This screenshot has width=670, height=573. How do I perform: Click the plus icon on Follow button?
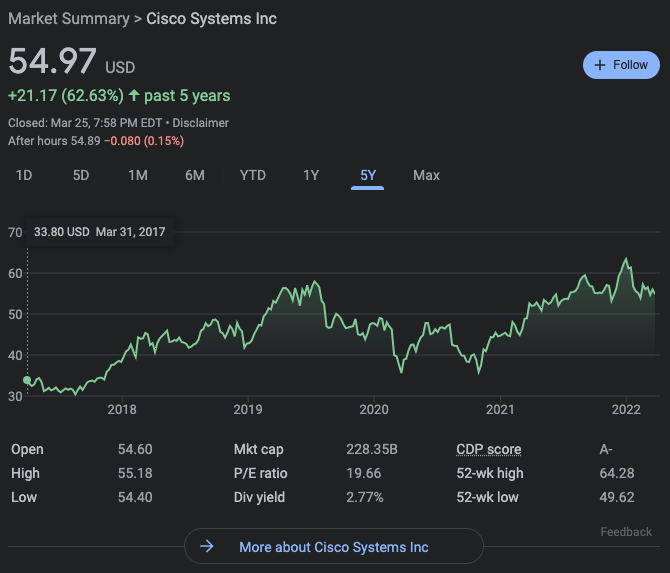click(600, 65)
